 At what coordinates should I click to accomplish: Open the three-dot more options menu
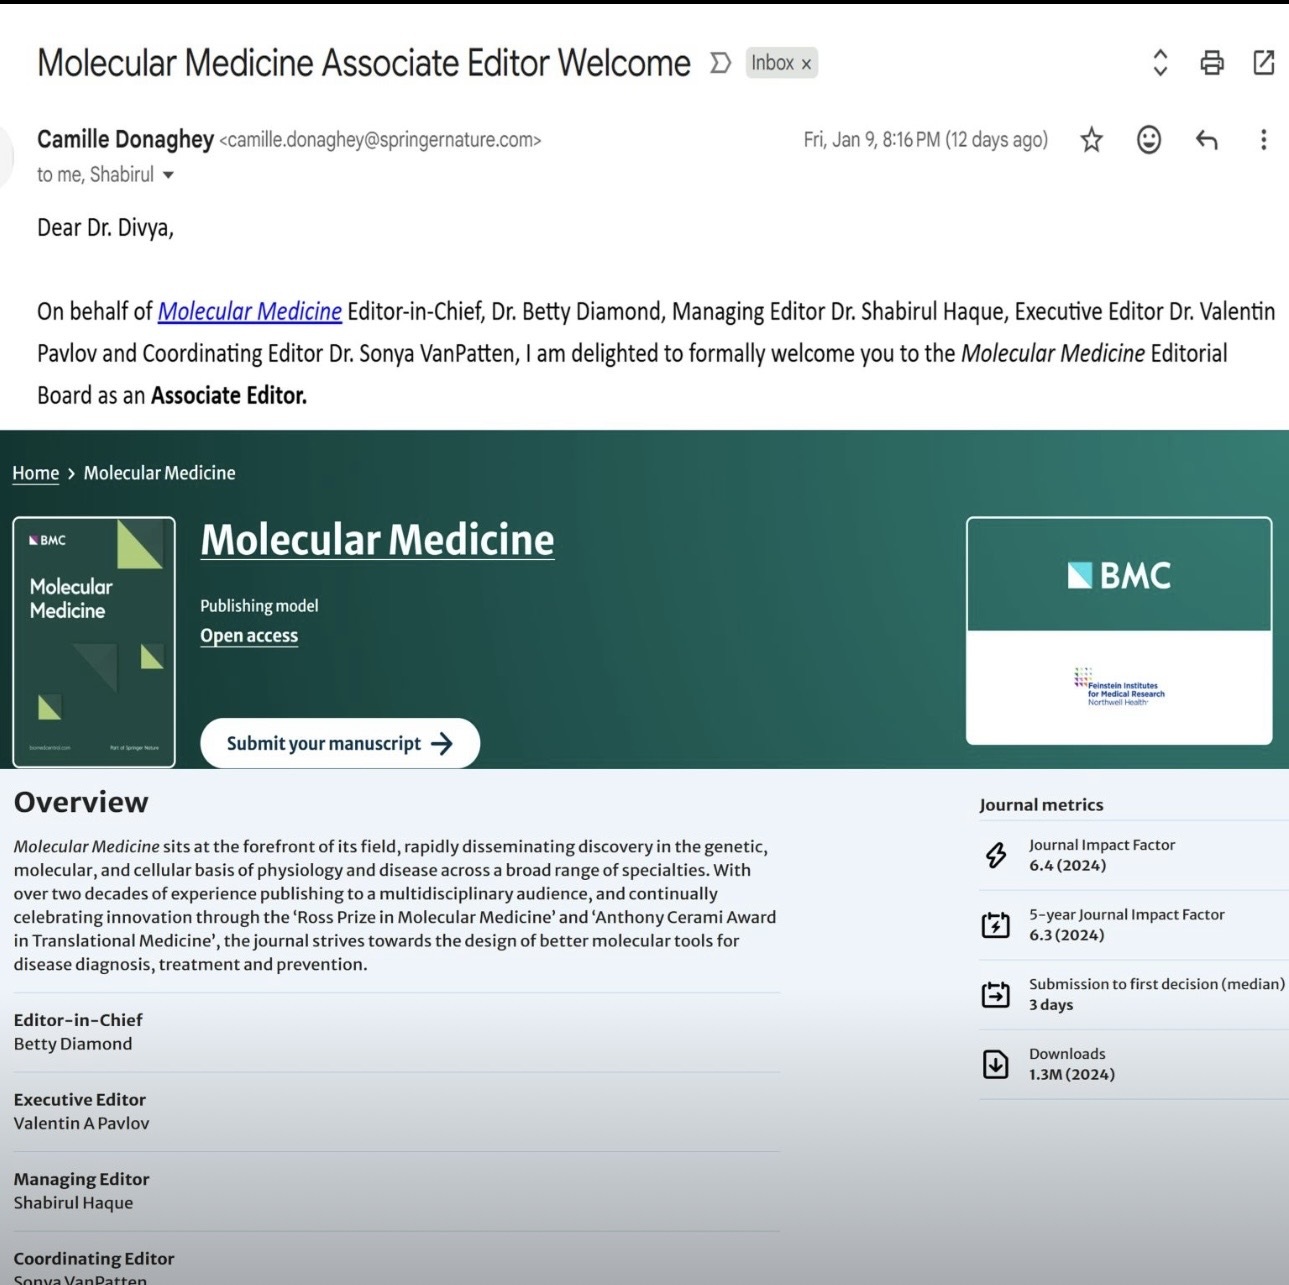pos(1263,140)
